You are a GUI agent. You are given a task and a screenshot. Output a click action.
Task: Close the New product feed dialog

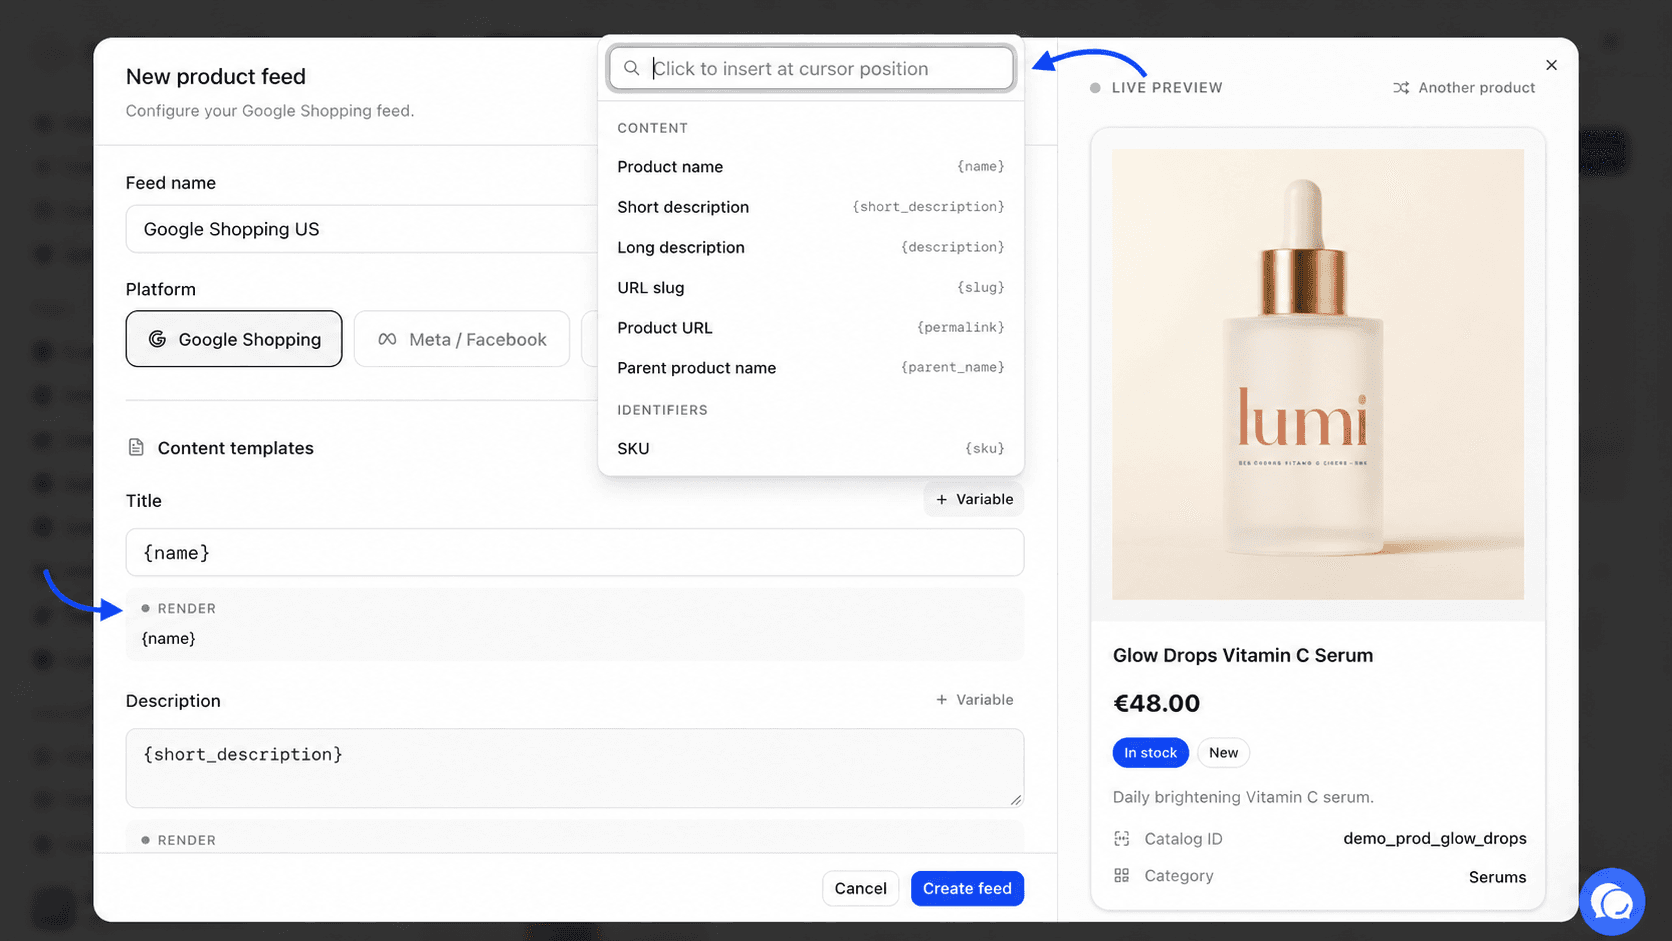tap(1551, 65)
